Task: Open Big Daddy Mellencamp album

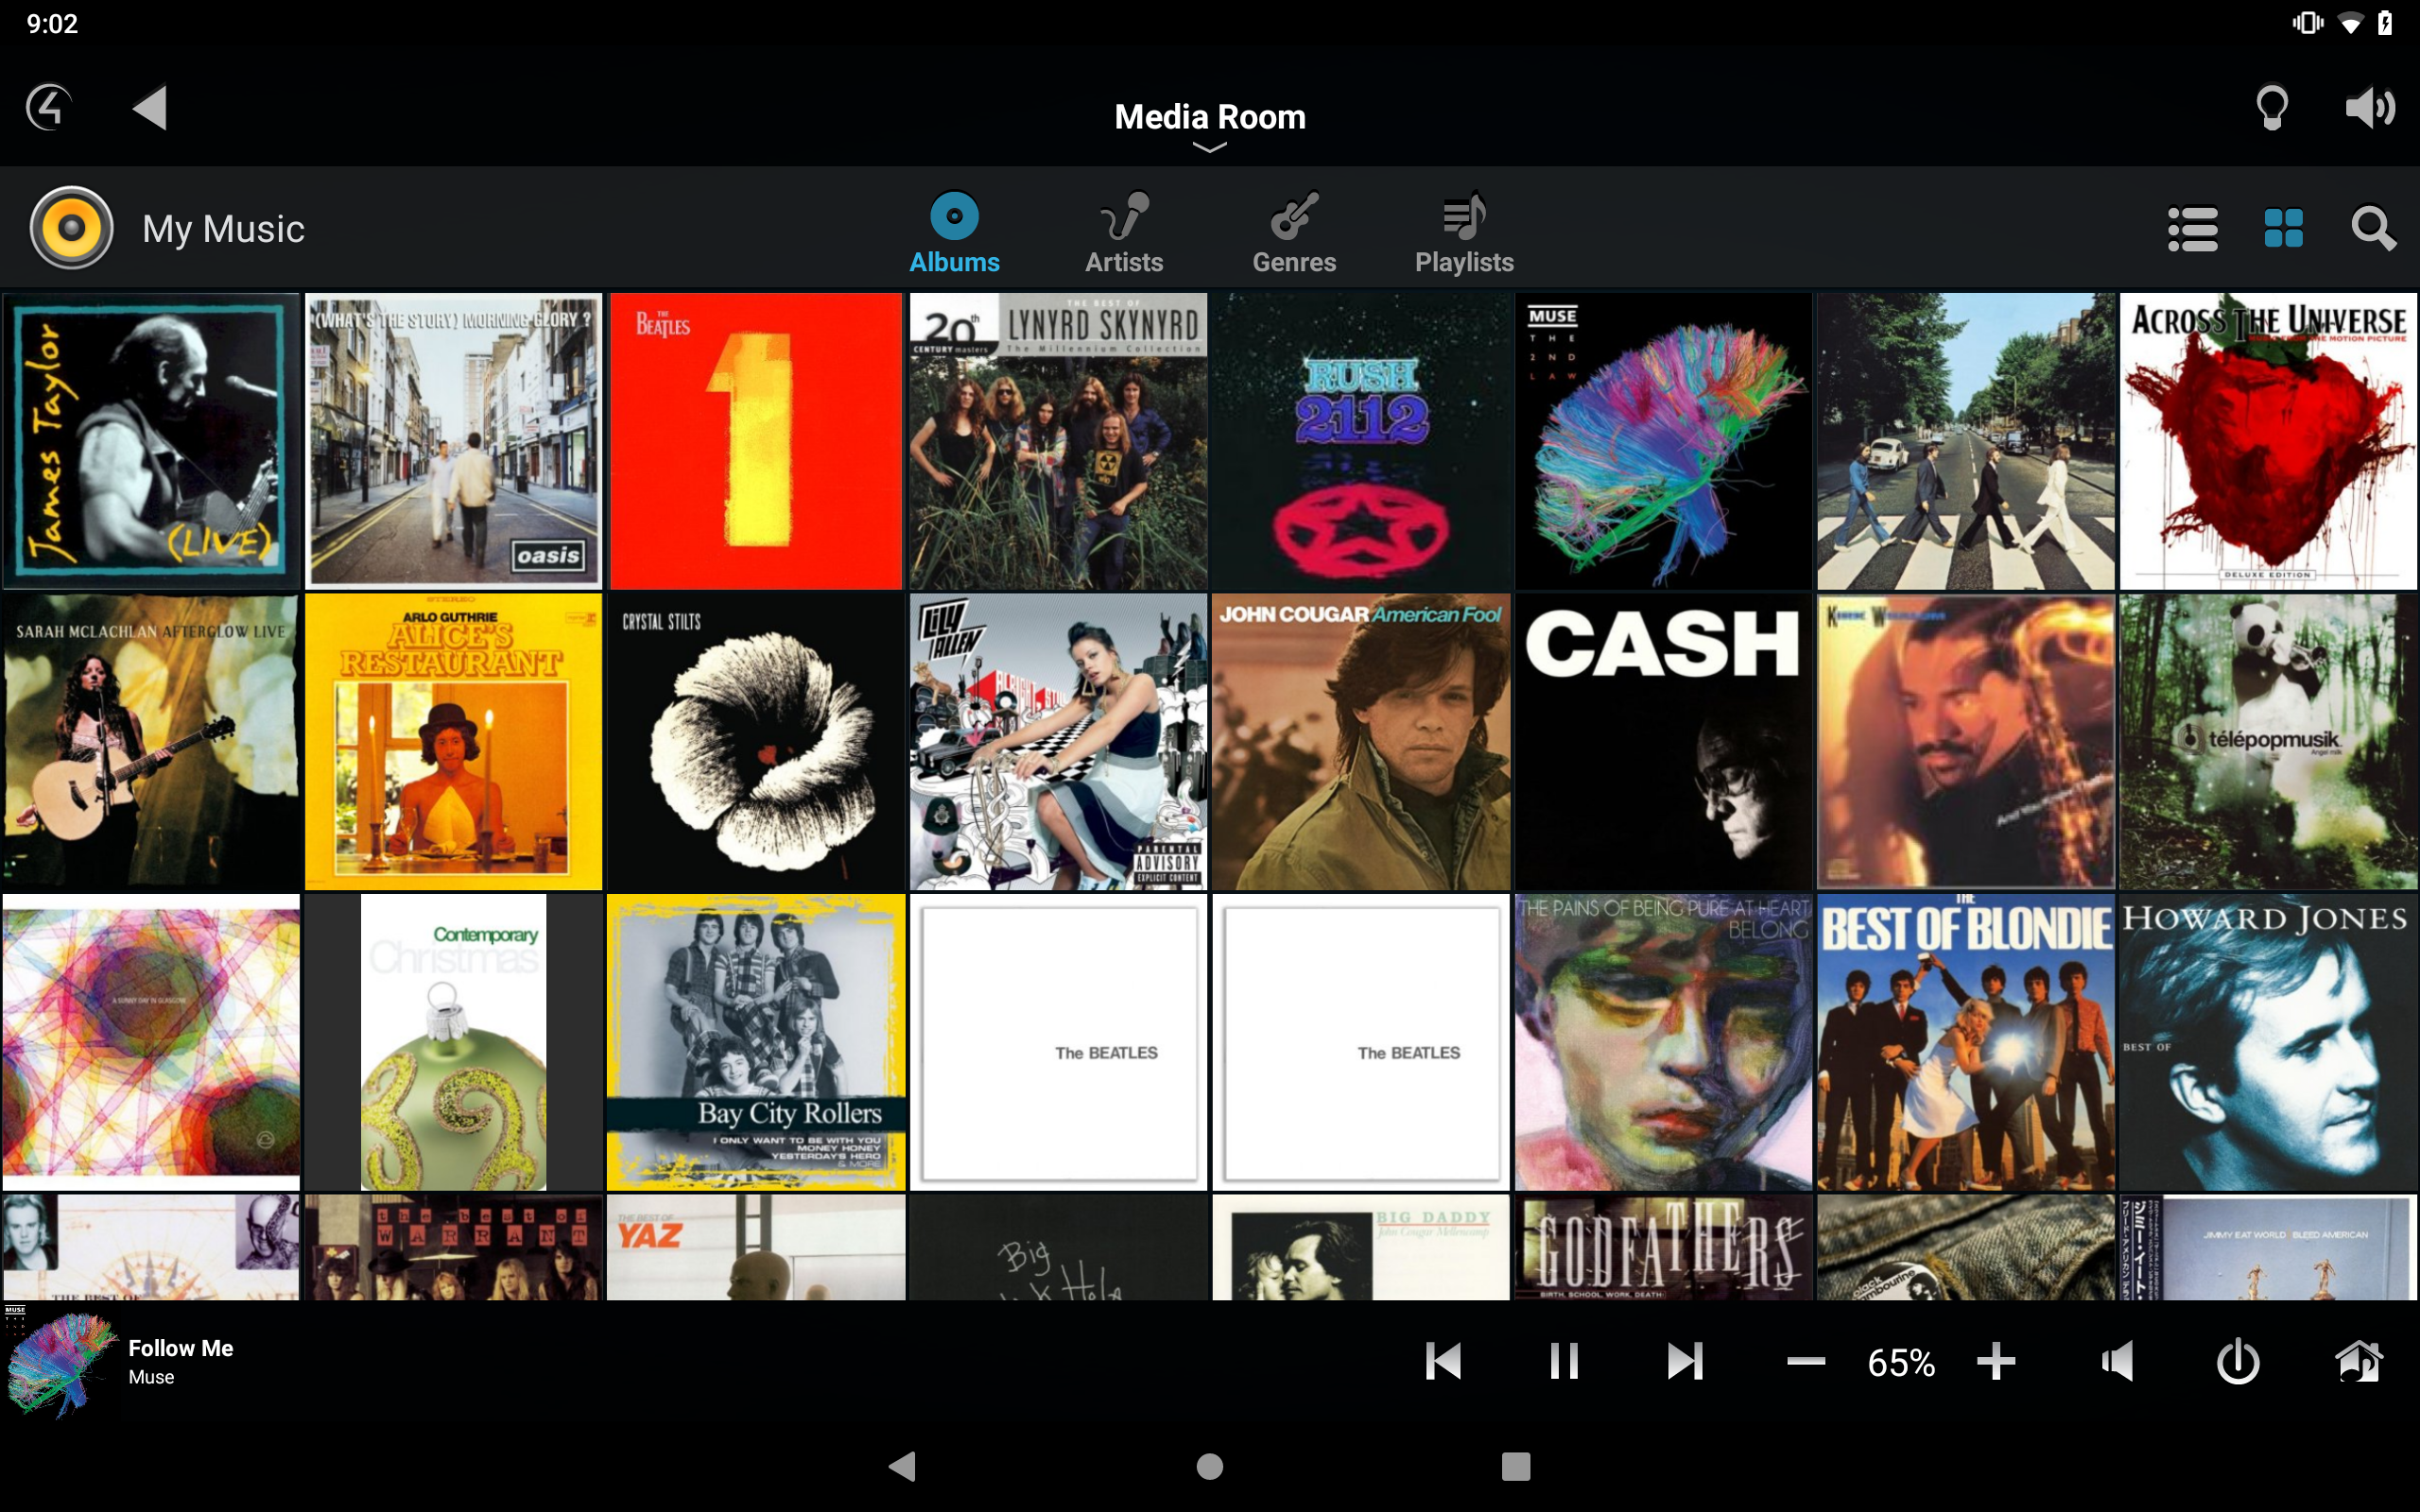Action: click(x=1361, y=1247)
